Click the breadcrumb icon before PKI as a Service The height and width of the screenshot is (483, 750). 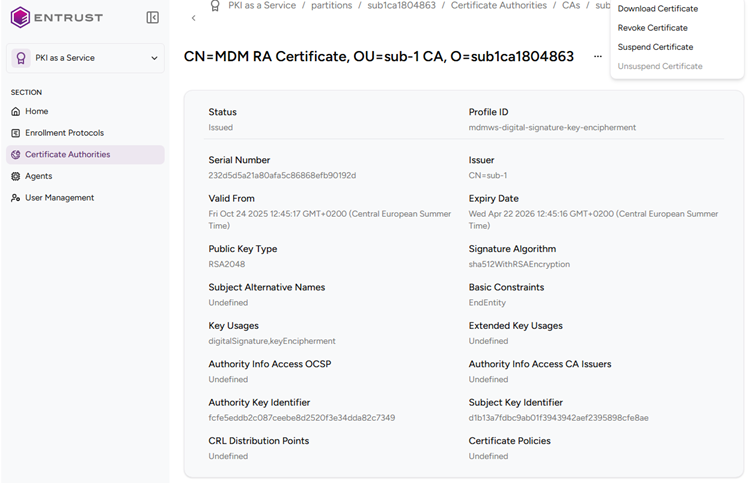coord(214,6)
